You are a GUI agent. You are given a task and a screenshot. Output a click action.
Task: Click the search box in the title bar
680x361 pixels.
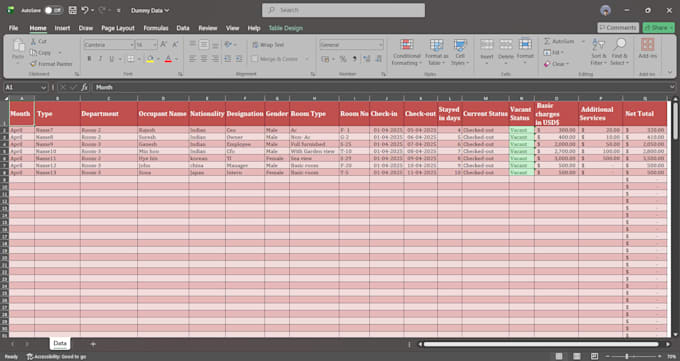[x=343, y=10]
